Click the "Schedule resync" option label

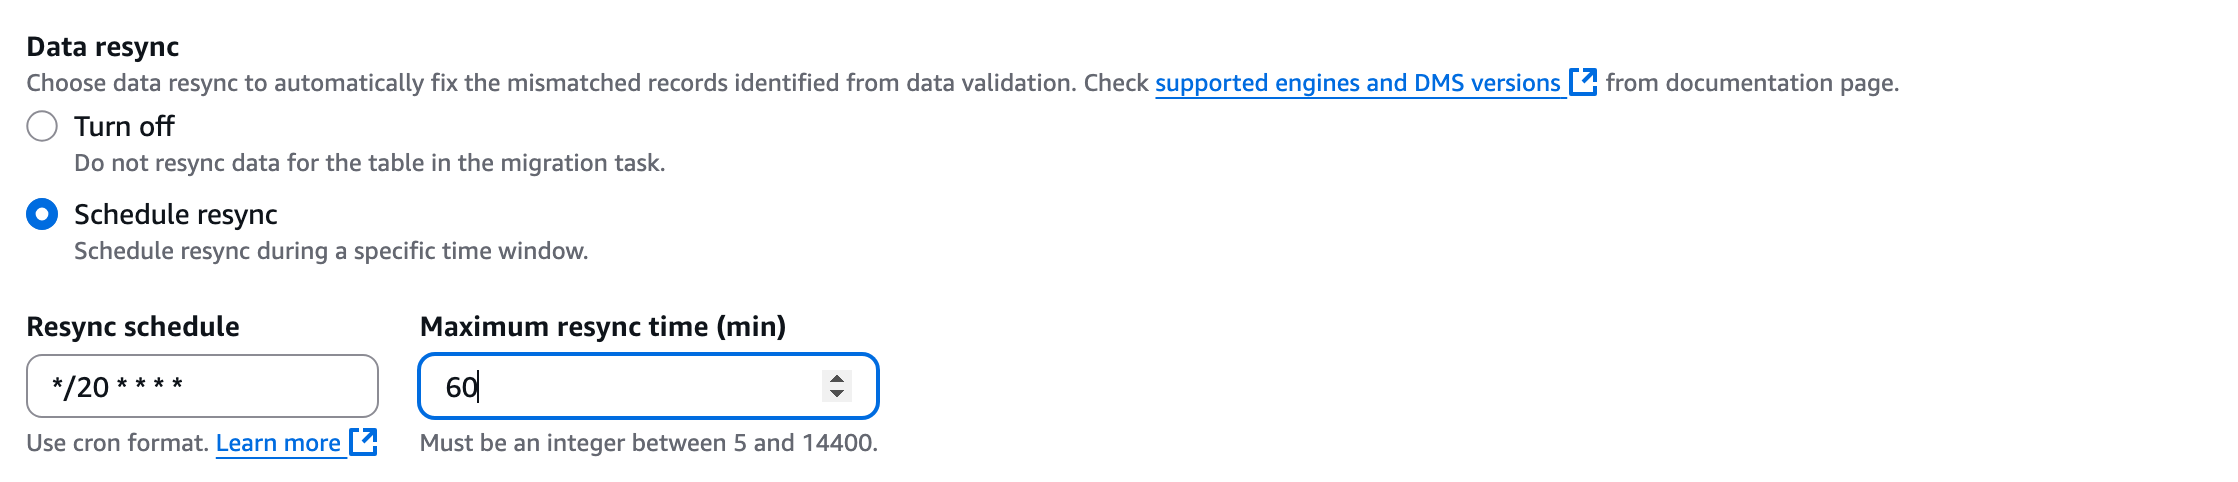click(176, 214)
